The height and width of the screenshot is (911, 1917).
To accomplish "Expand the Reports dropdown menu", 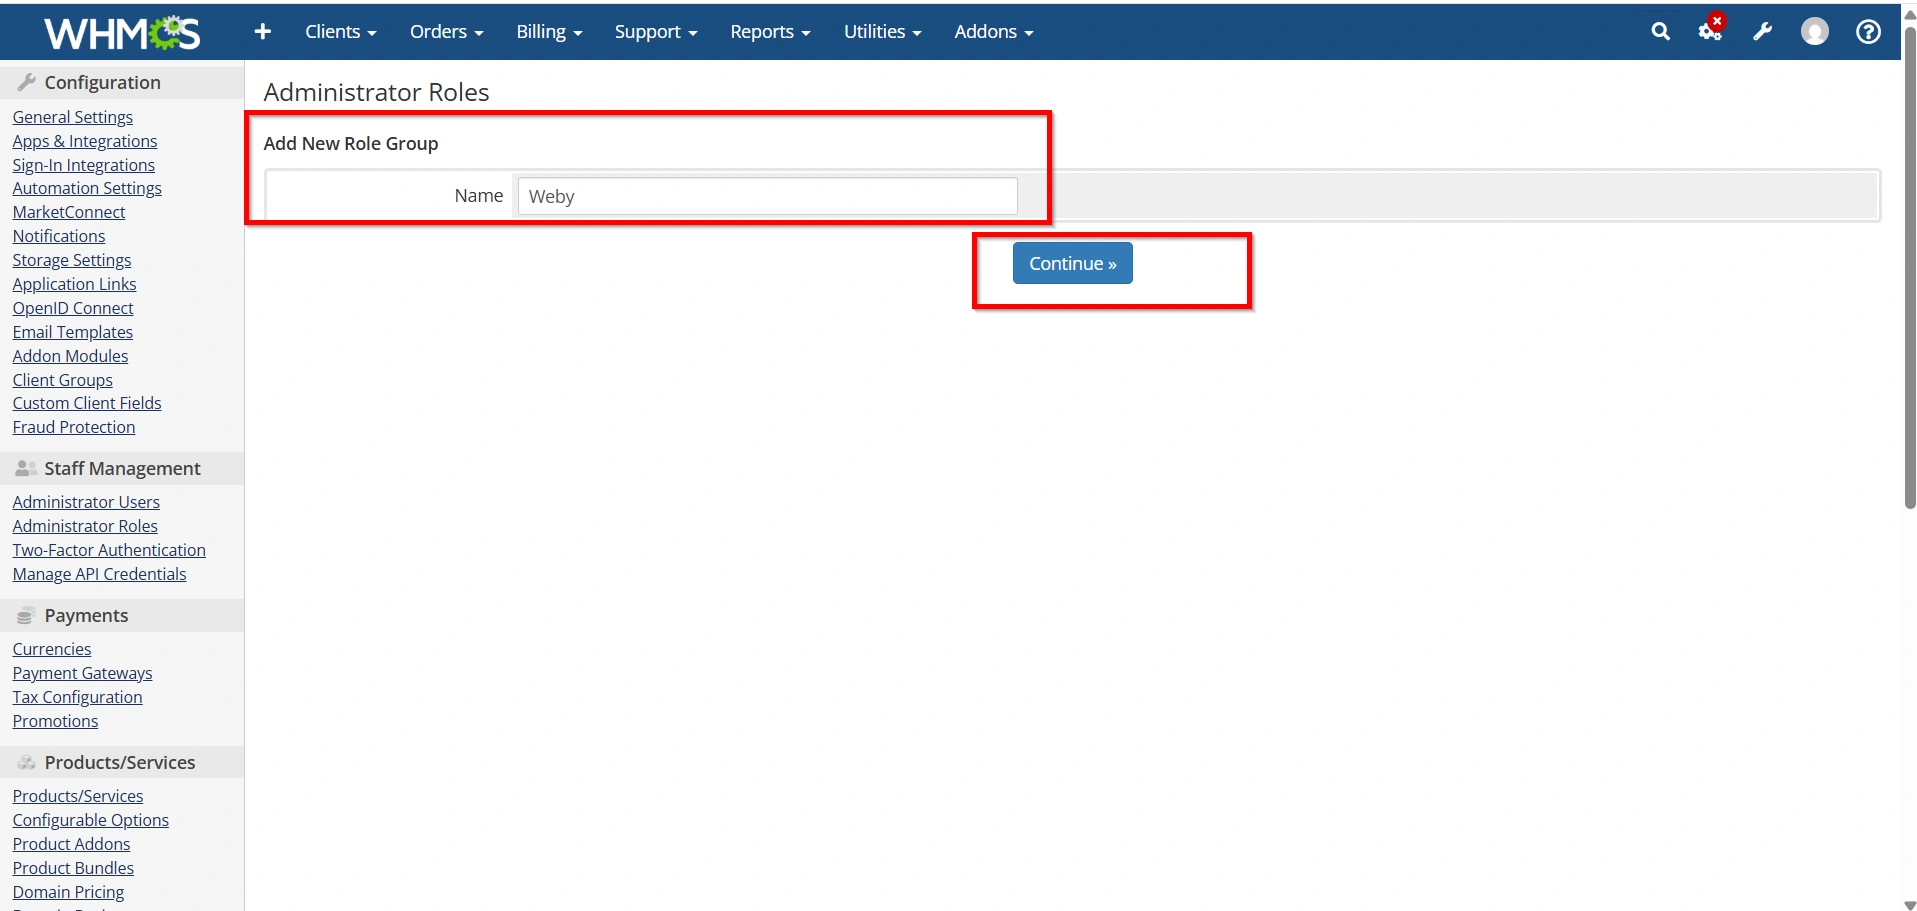I will tap(770, 32).
